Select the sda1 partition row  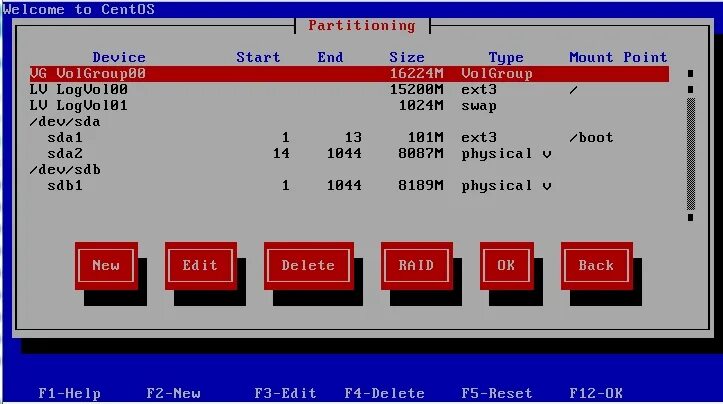[x=349, y=137]
